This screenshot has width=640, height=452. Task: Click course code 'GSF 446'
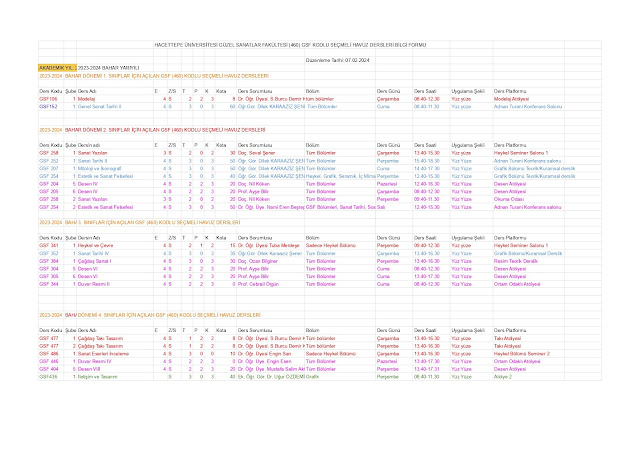[x=49, y=361]
